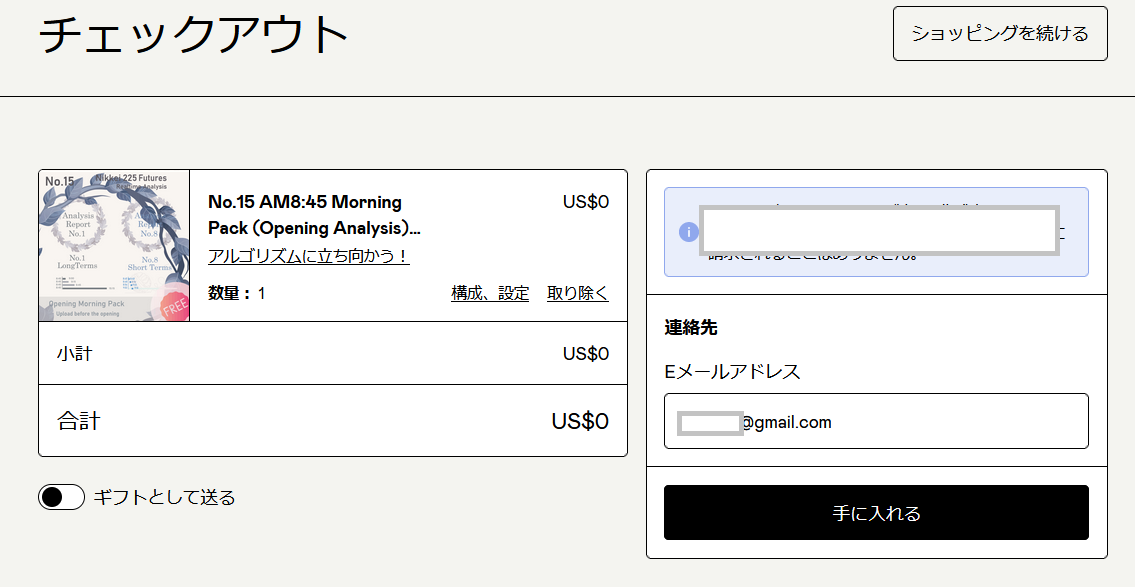Open seller link アルゴリズムに立ち向かう！
Image resolution: width=1135 pixels, height=587 pixels.
coord(308,256)
